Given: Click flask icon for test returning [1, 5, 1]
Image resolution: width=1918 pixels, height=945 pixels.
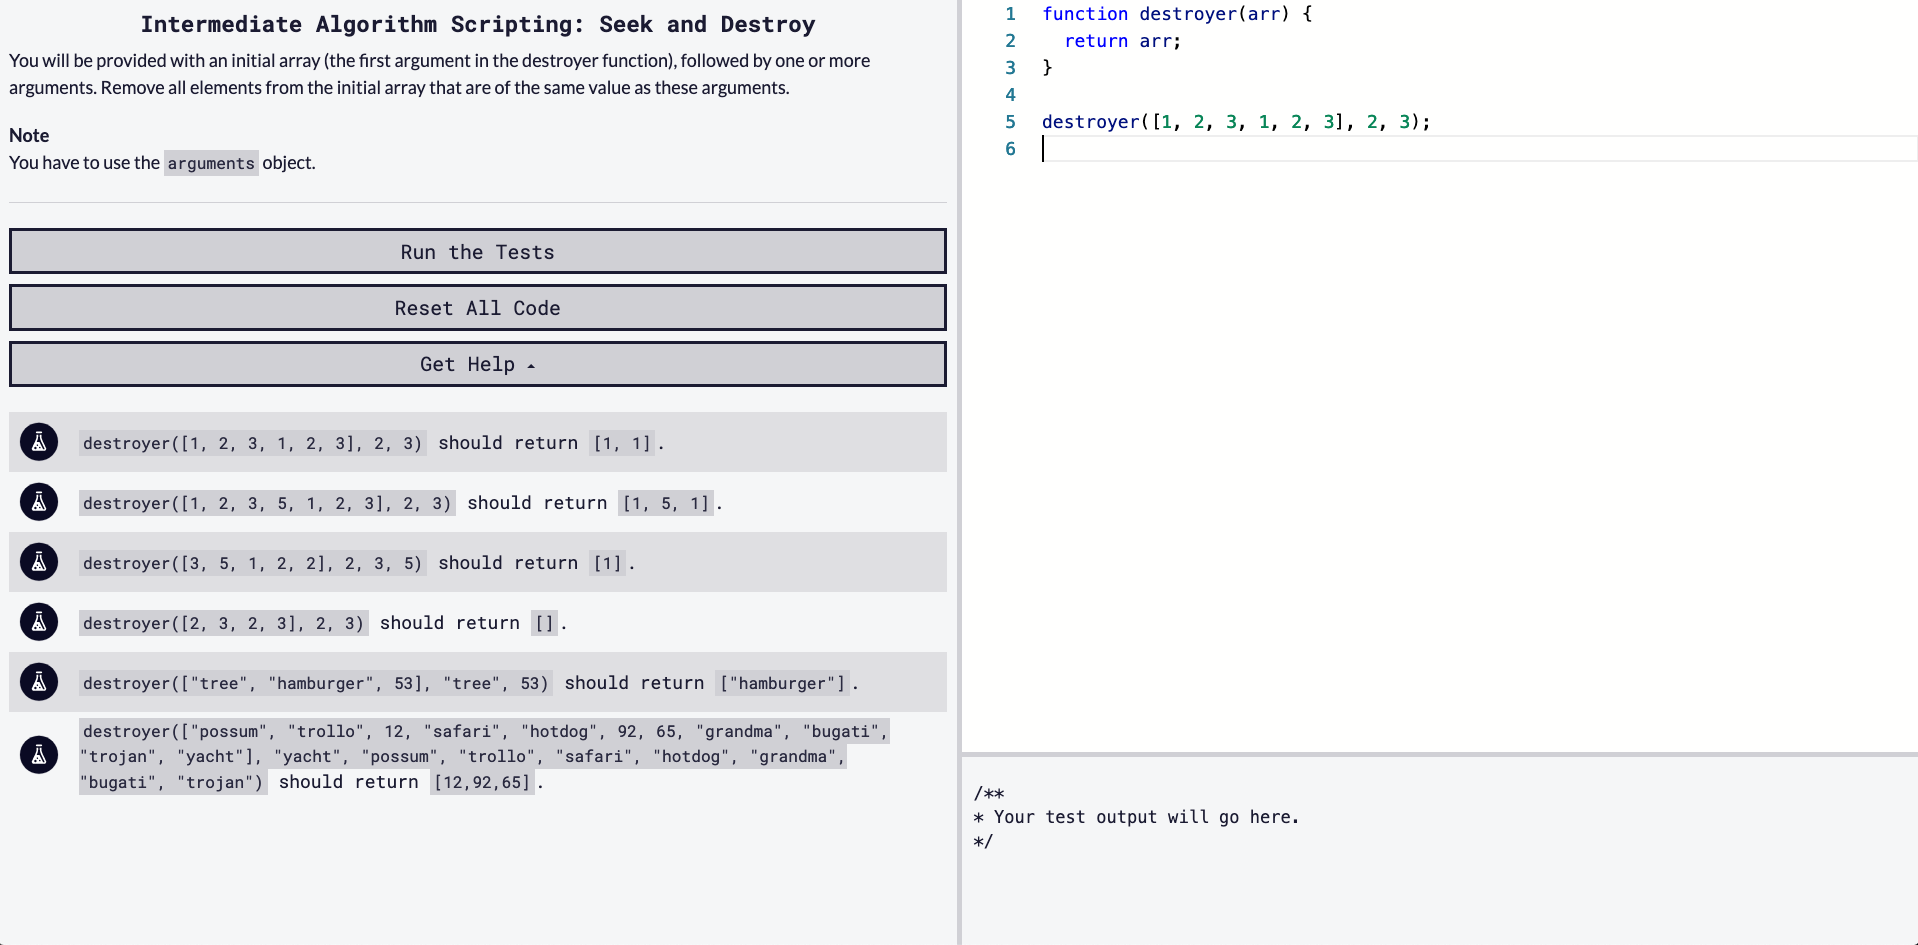Looking at the screenshot, I should tap(39, 502).
